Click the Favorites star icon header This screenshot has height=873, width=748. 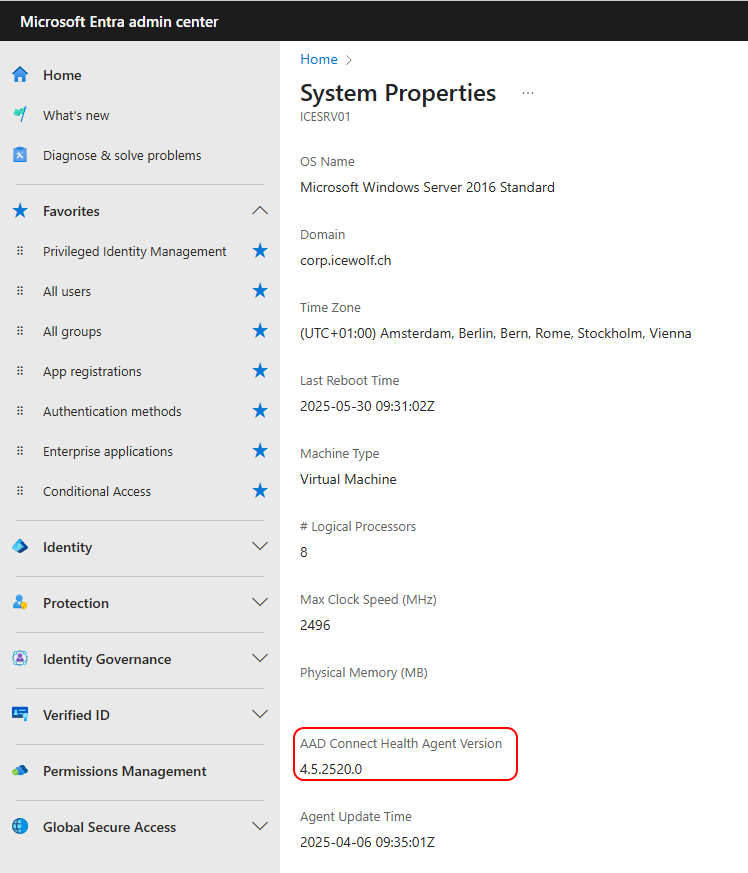(x=20, y=211)
